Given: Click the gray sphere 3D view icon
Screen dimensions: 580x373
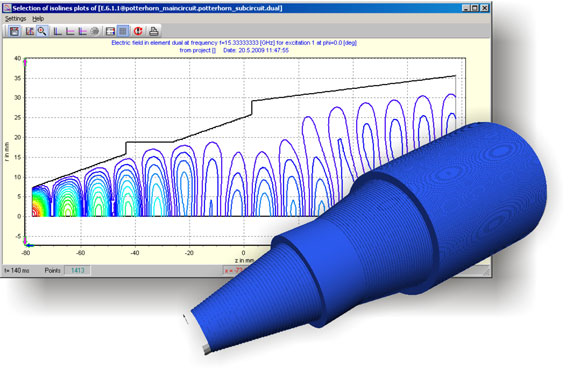Looking at the screenshot, I should click(x=95, y=31).
